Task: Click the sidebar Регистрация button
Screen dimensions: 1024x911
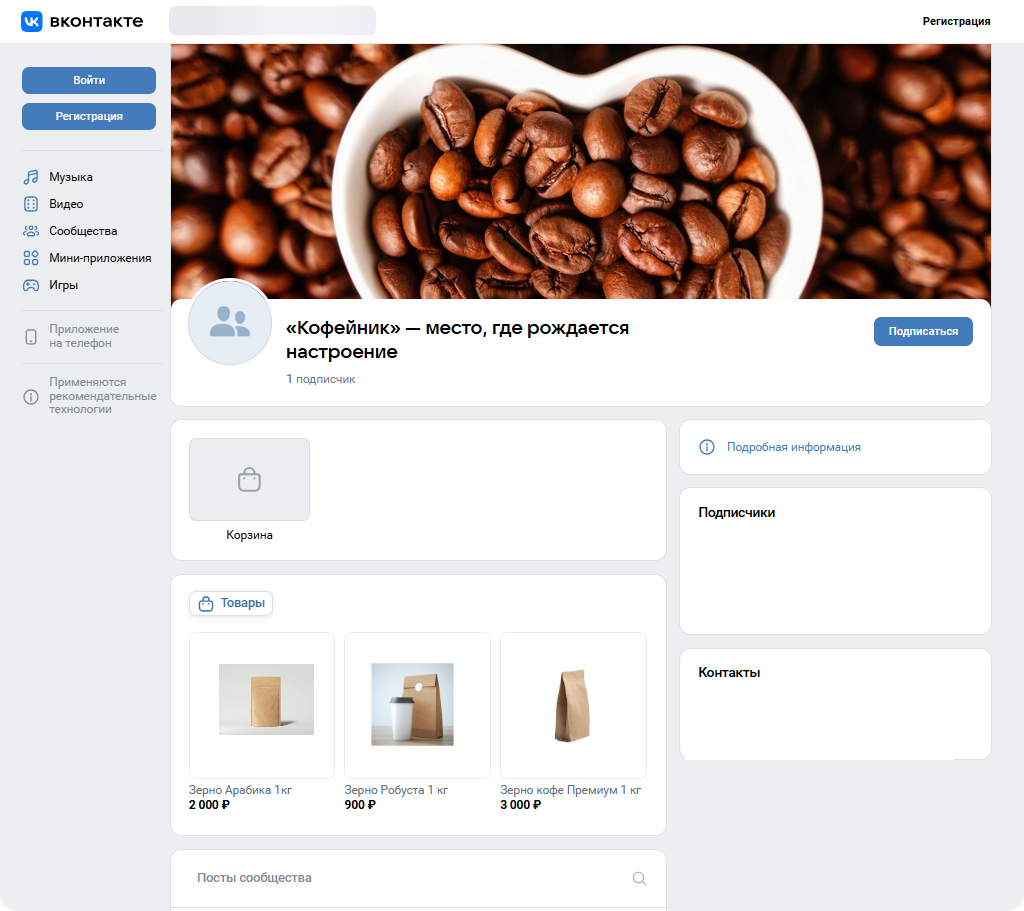Action: tap(89, 116)
